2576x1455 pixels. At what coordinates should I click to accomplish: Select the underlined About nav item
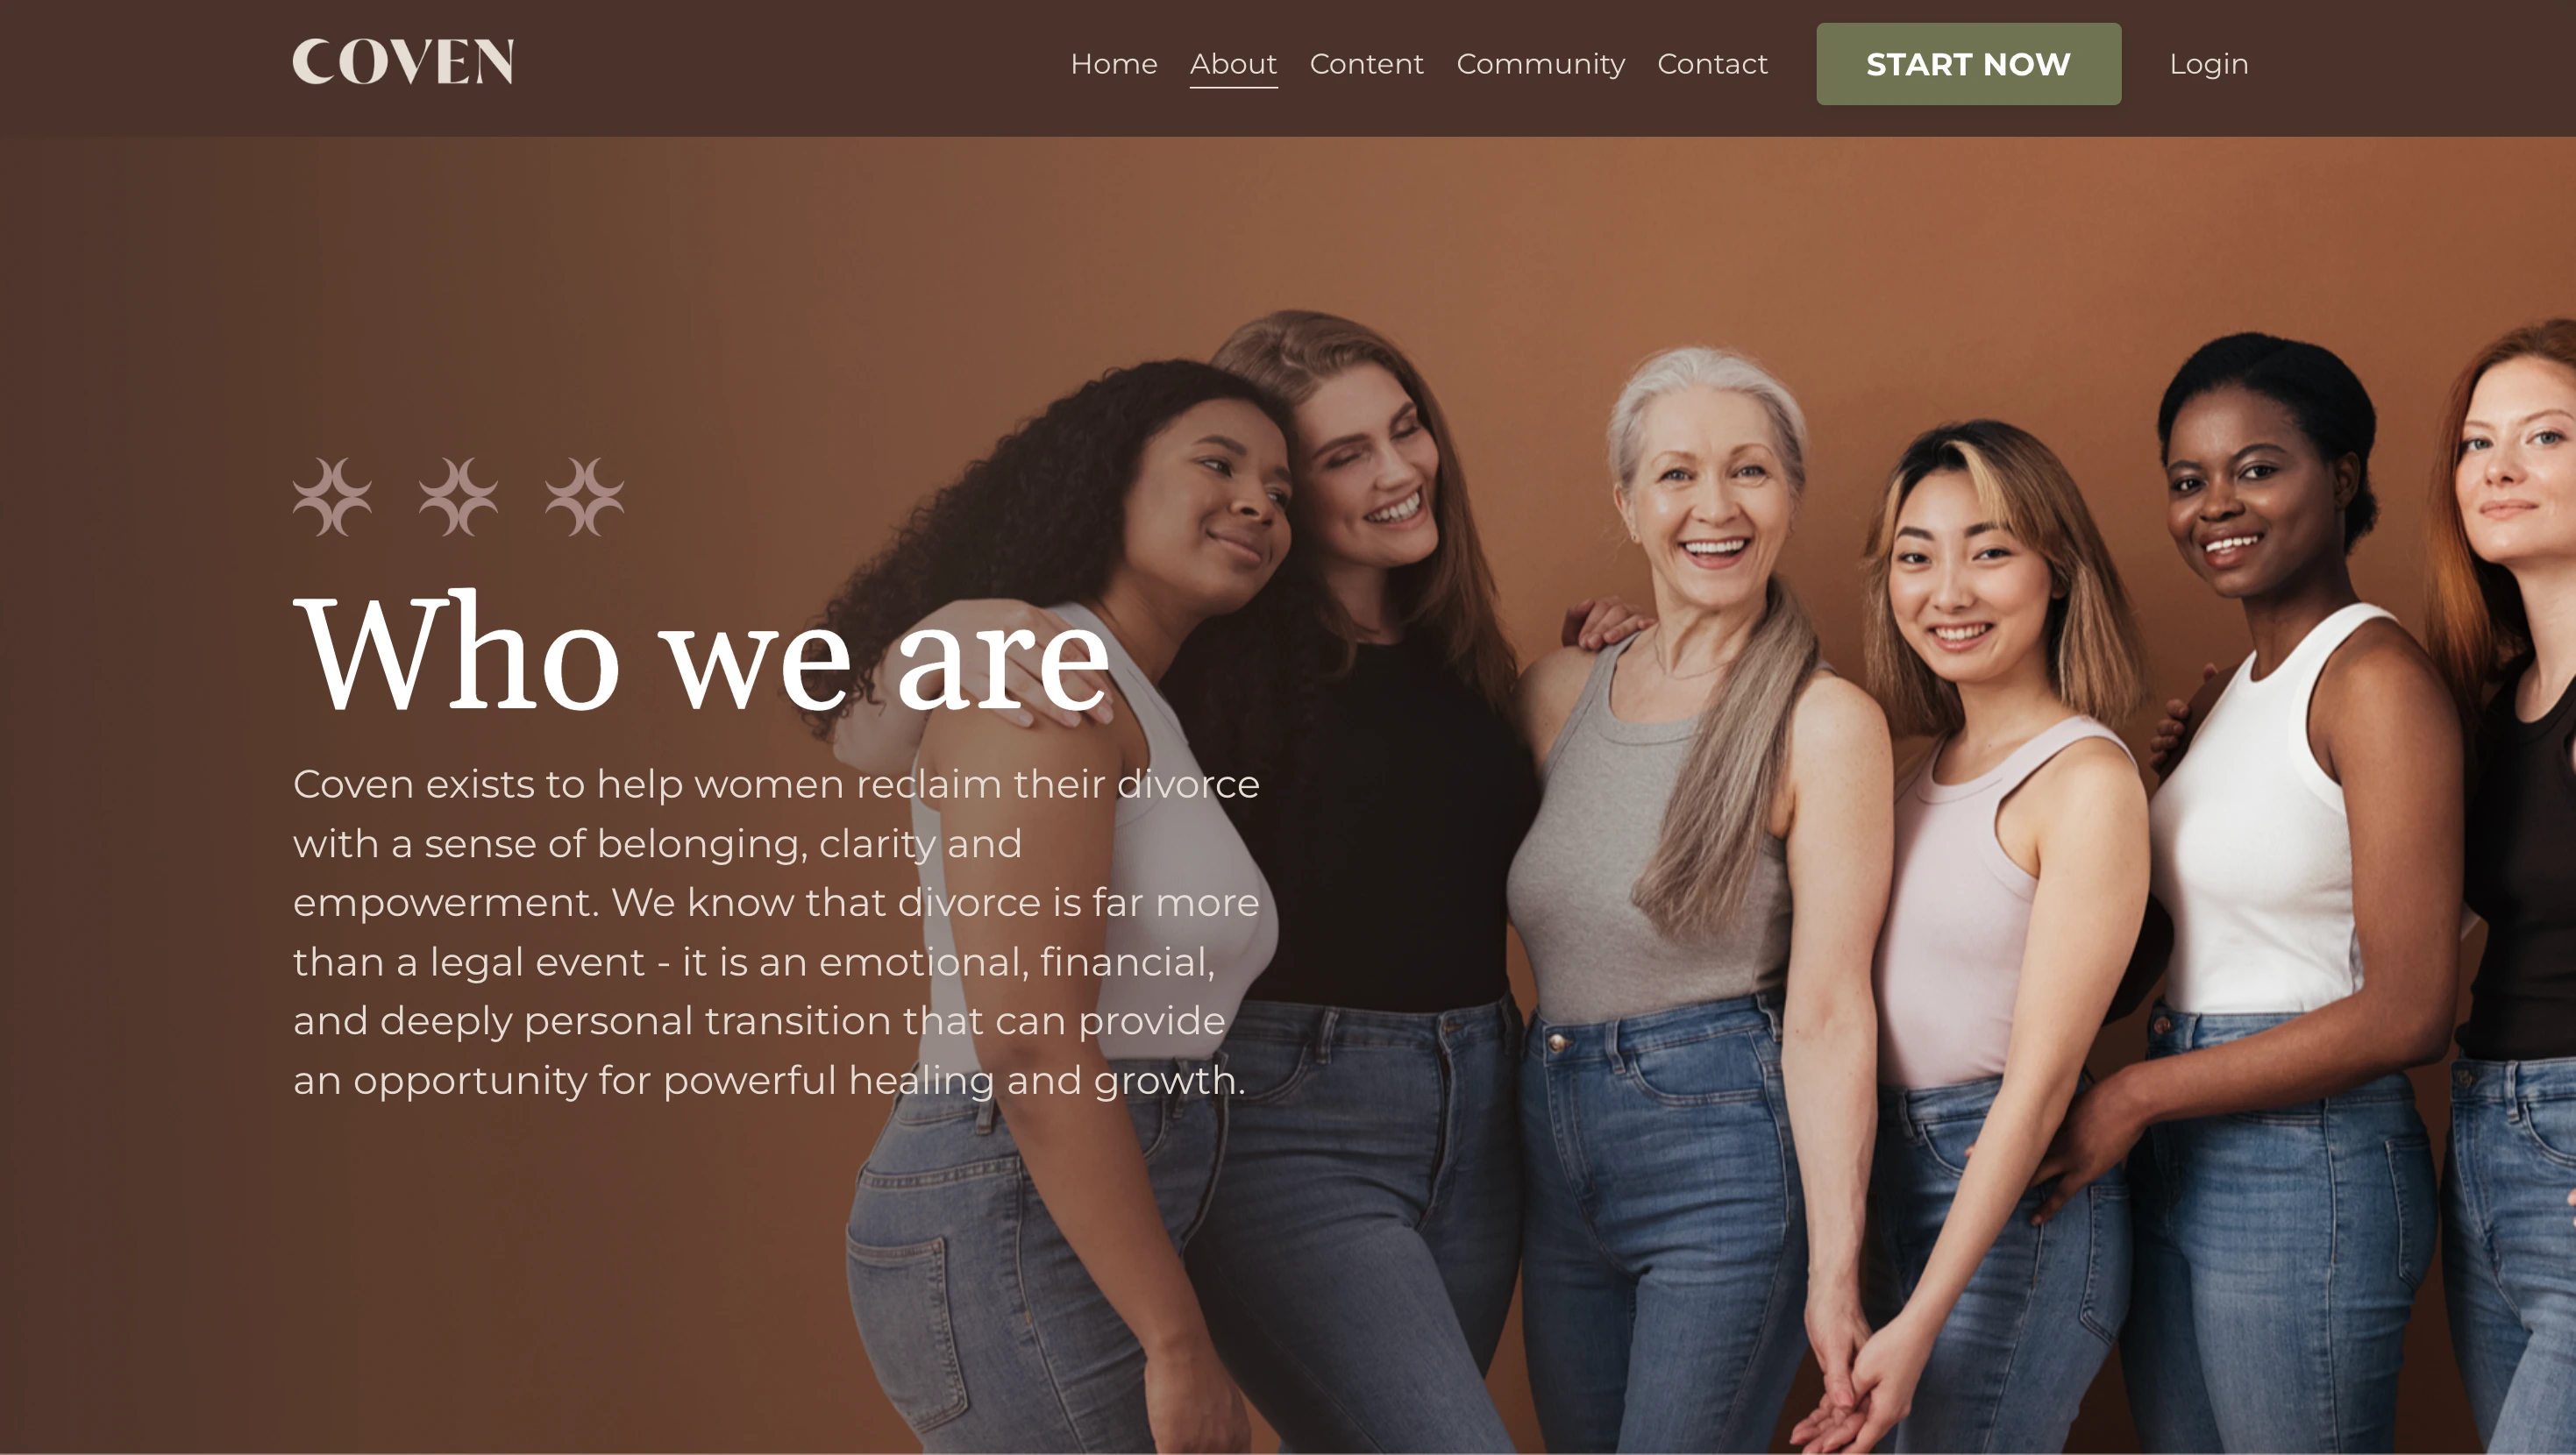click(1233, 64)
